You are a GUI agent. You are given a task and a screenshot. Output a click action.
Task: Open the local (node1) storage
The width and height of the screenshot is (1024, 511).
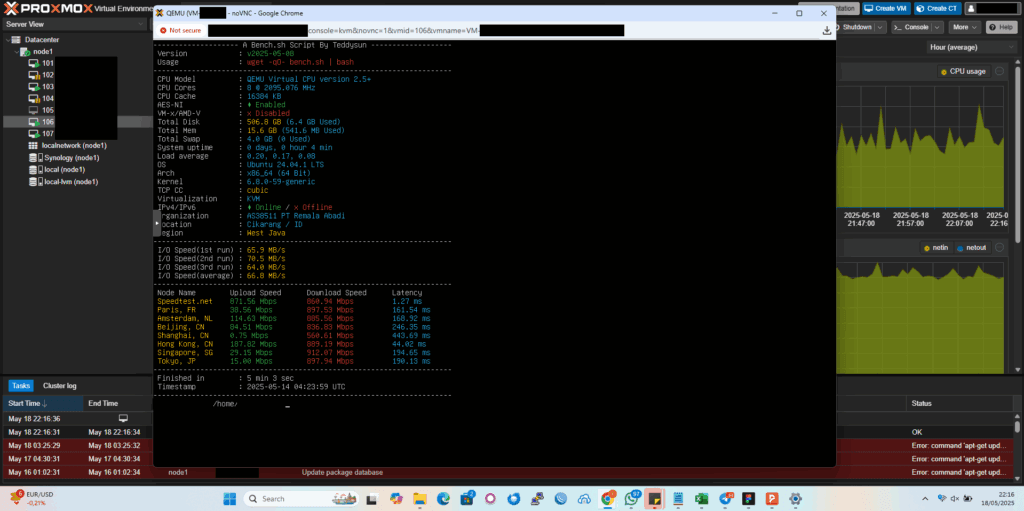point(62,169)
